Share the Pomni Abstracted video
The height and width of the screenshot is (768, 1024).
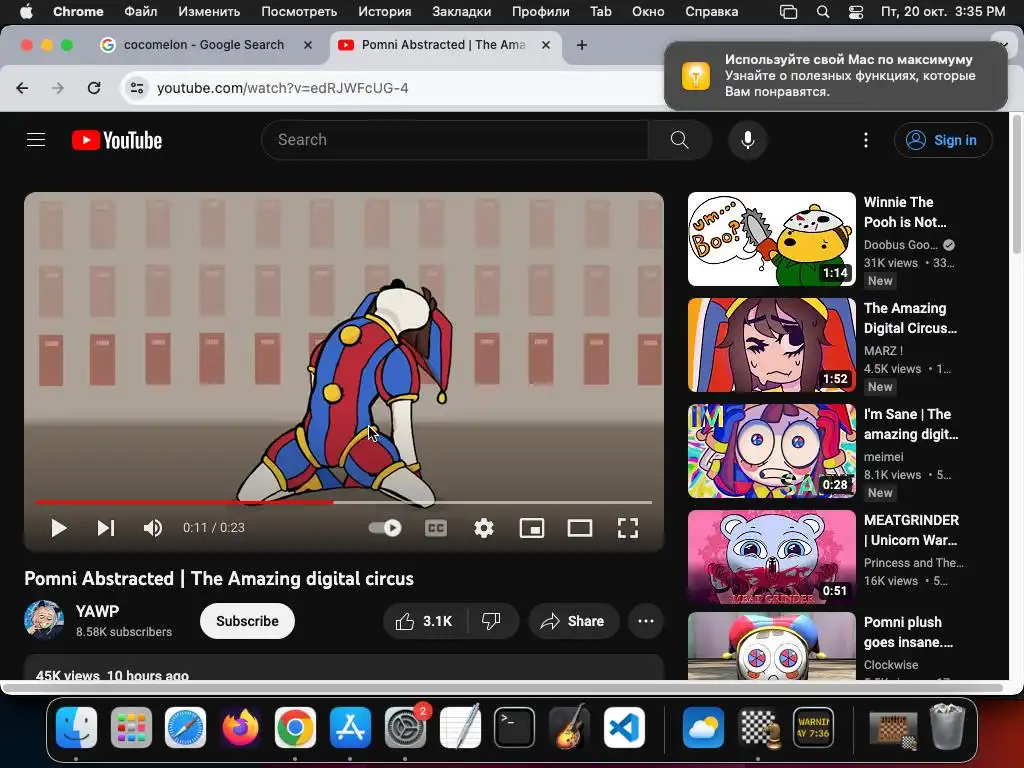click(x=572, y=621)
